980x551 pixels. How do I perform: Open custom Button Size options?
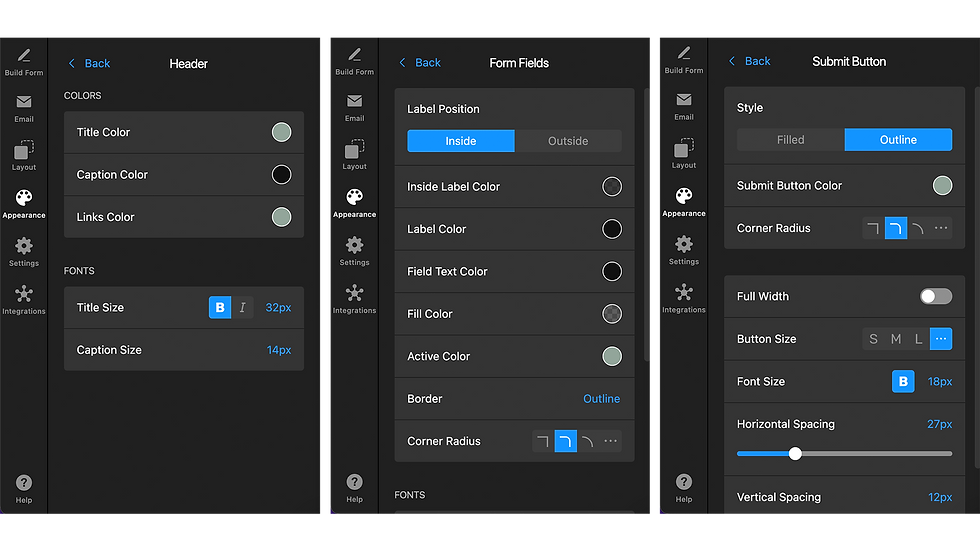941,339
